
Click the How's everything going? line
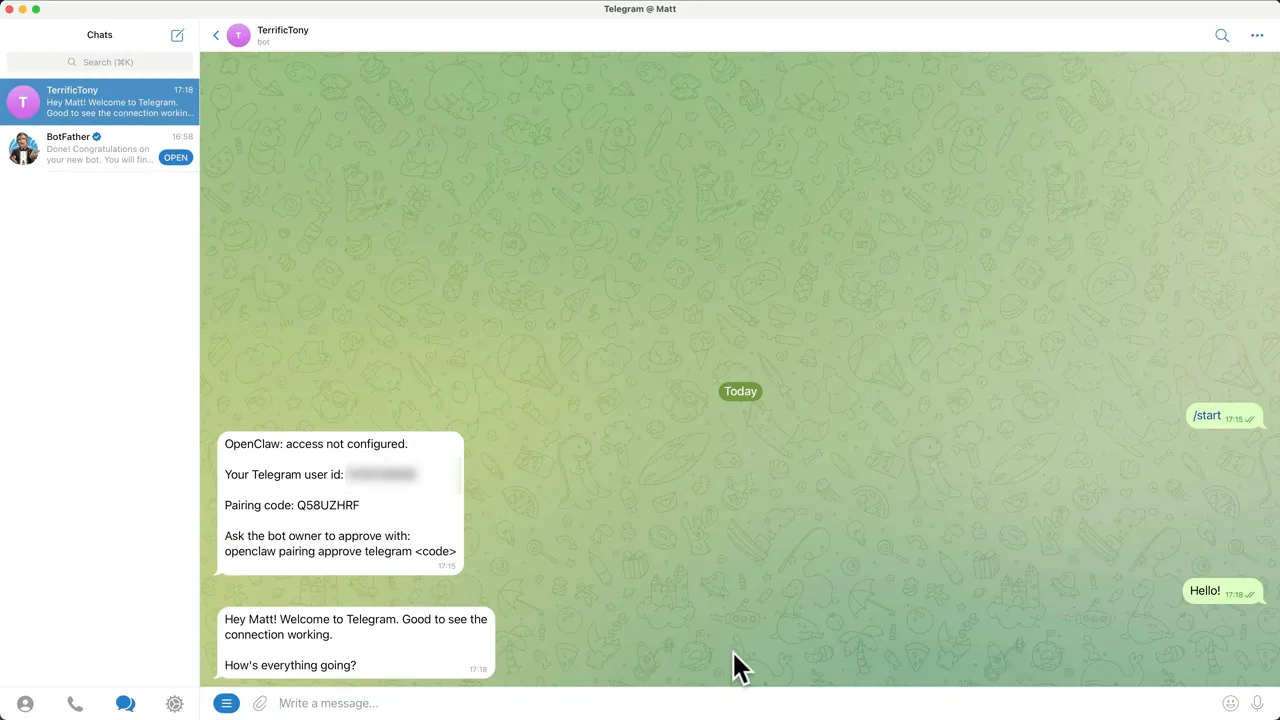click(290, 665)
